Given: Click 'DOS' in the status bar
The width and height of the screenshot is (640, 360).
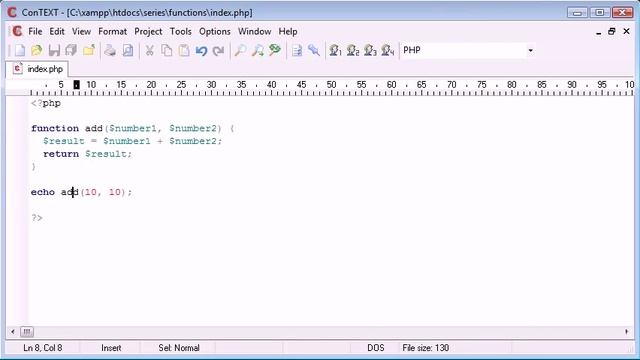Looking at the screenshot, I should point(376,348).
